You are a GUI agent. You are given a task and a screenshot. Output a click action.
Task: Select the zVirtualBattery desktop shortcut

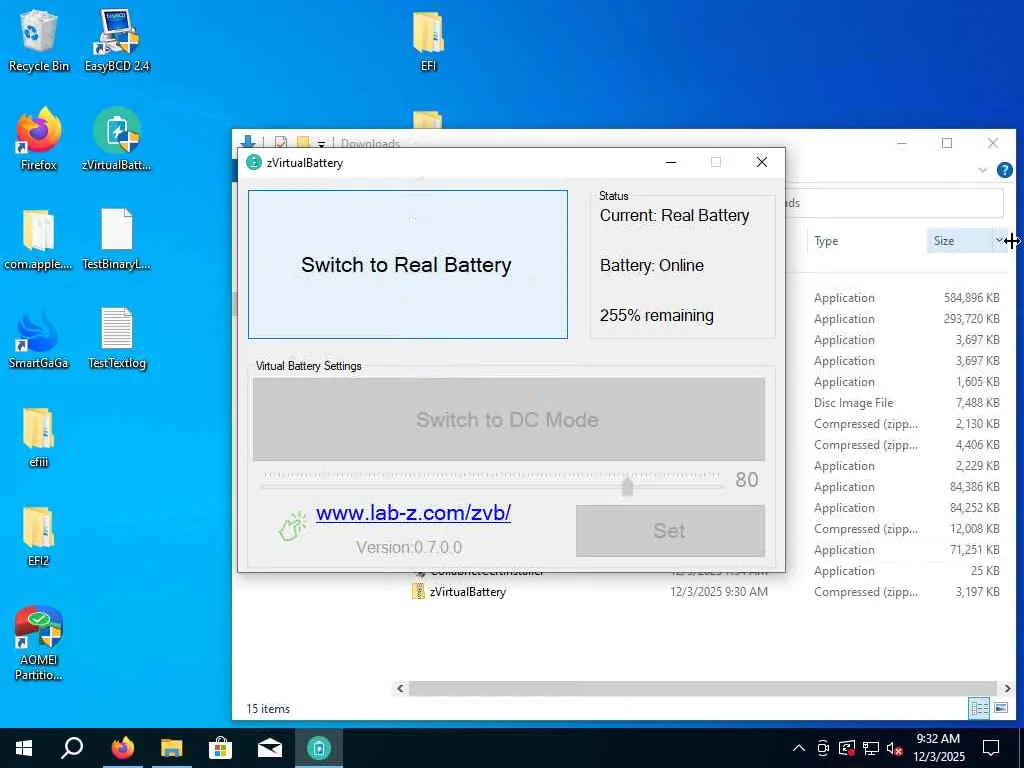tap(117, 140)
